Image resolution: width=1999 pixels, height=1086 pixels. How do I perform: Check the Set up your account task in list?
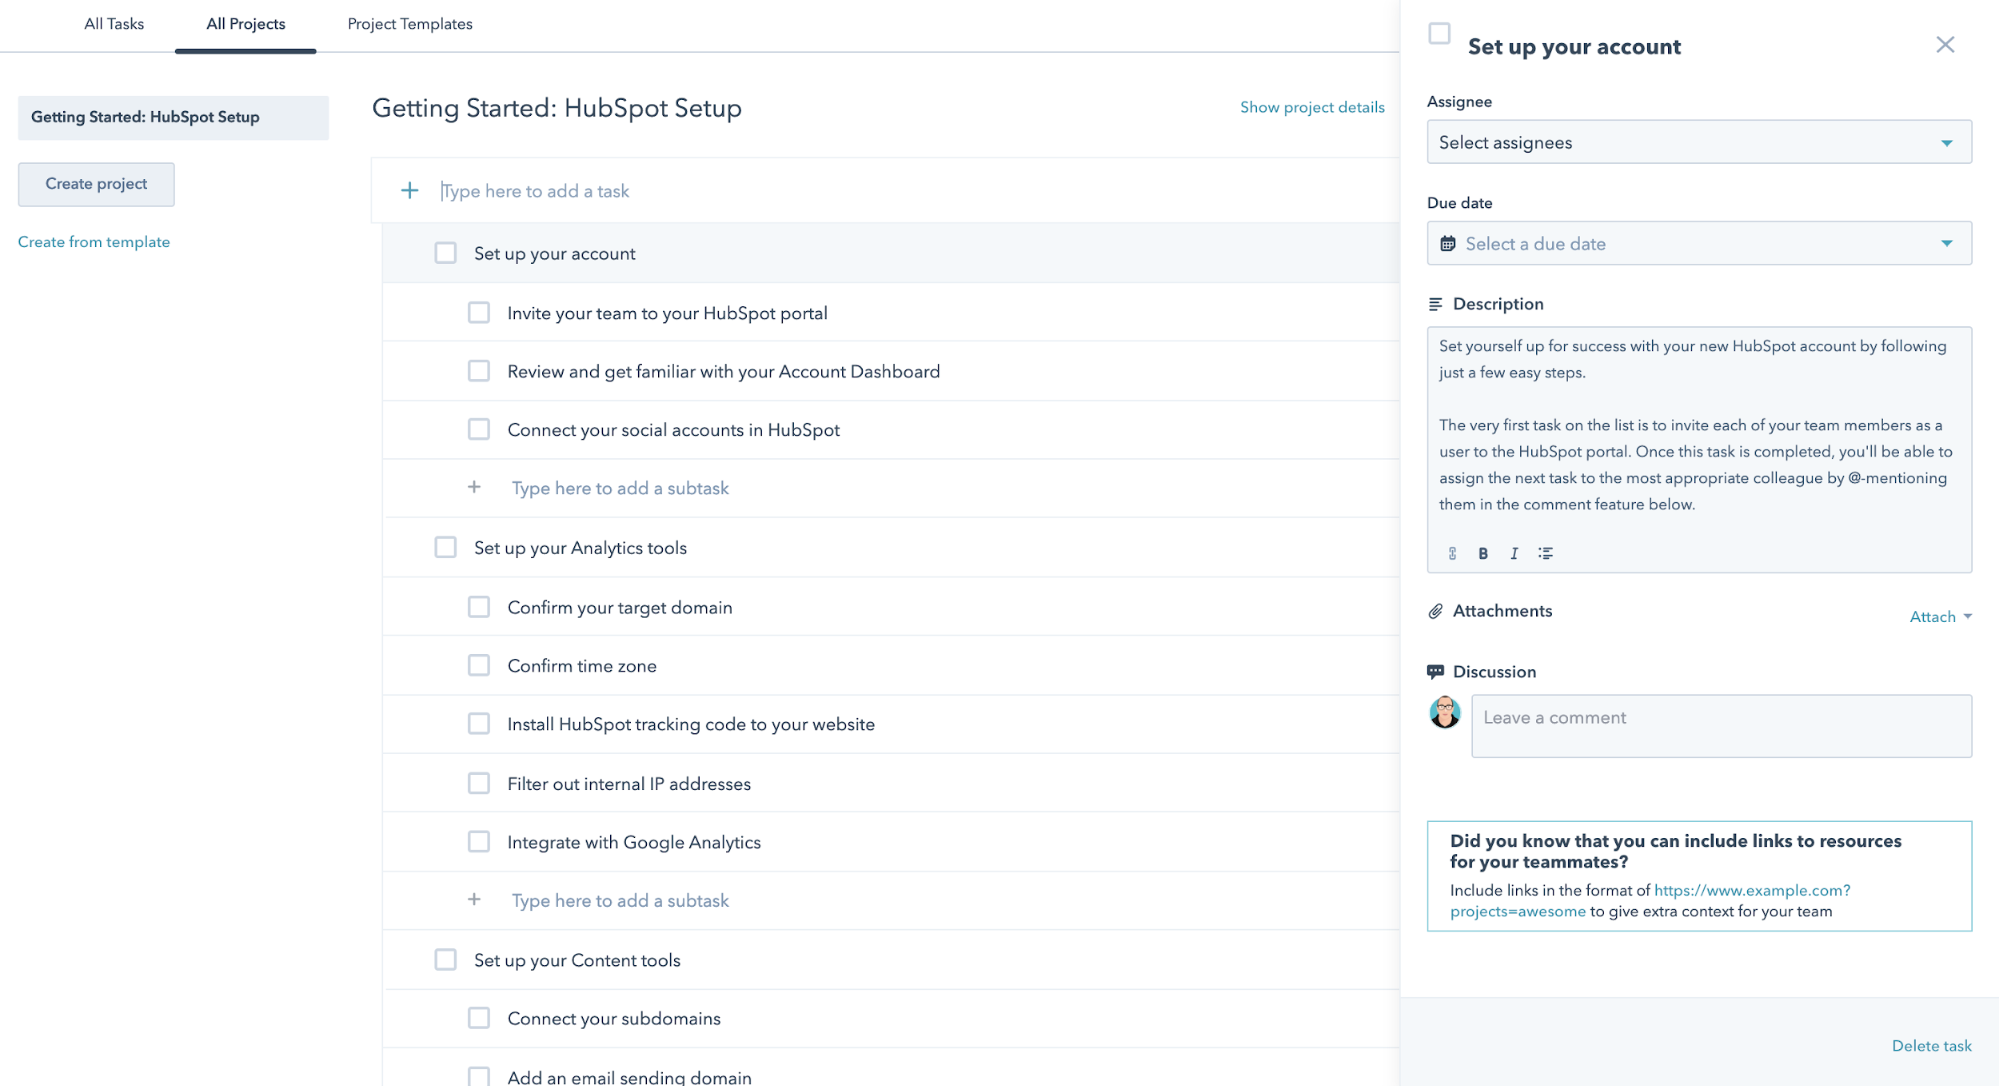[445, 253]
